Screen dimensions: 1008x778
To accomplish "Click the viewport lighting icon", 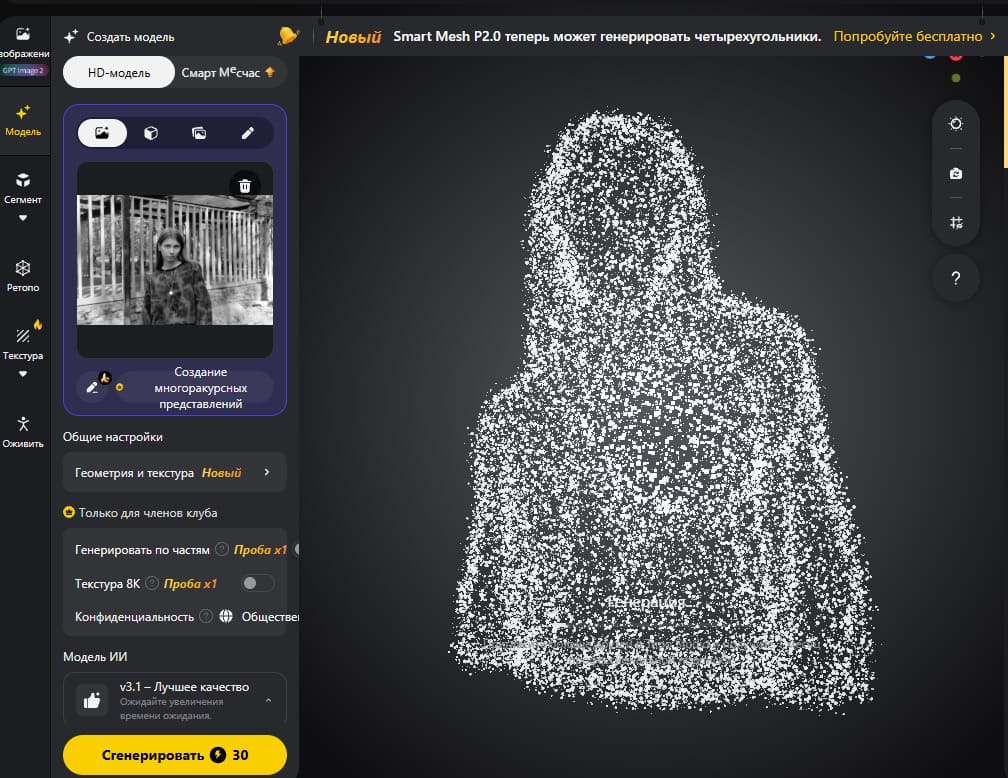I will (x=956, y=124).
